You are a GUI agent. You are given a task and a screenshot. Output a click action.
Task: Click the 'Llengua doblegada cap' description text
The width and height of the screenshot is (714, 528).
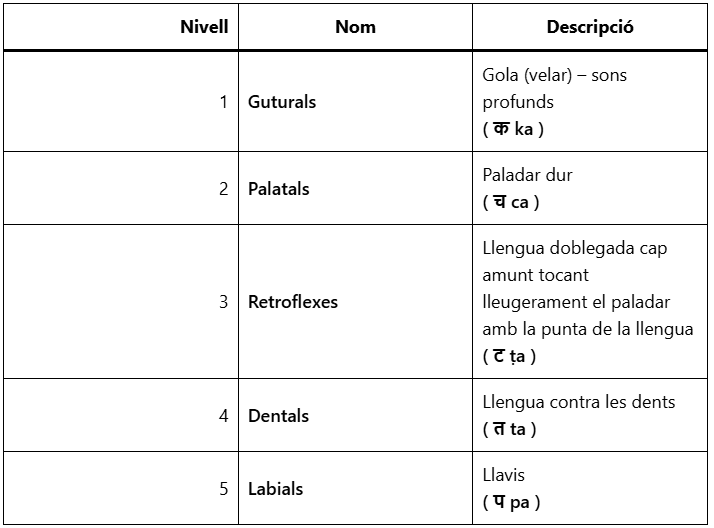tap(574, 248)
